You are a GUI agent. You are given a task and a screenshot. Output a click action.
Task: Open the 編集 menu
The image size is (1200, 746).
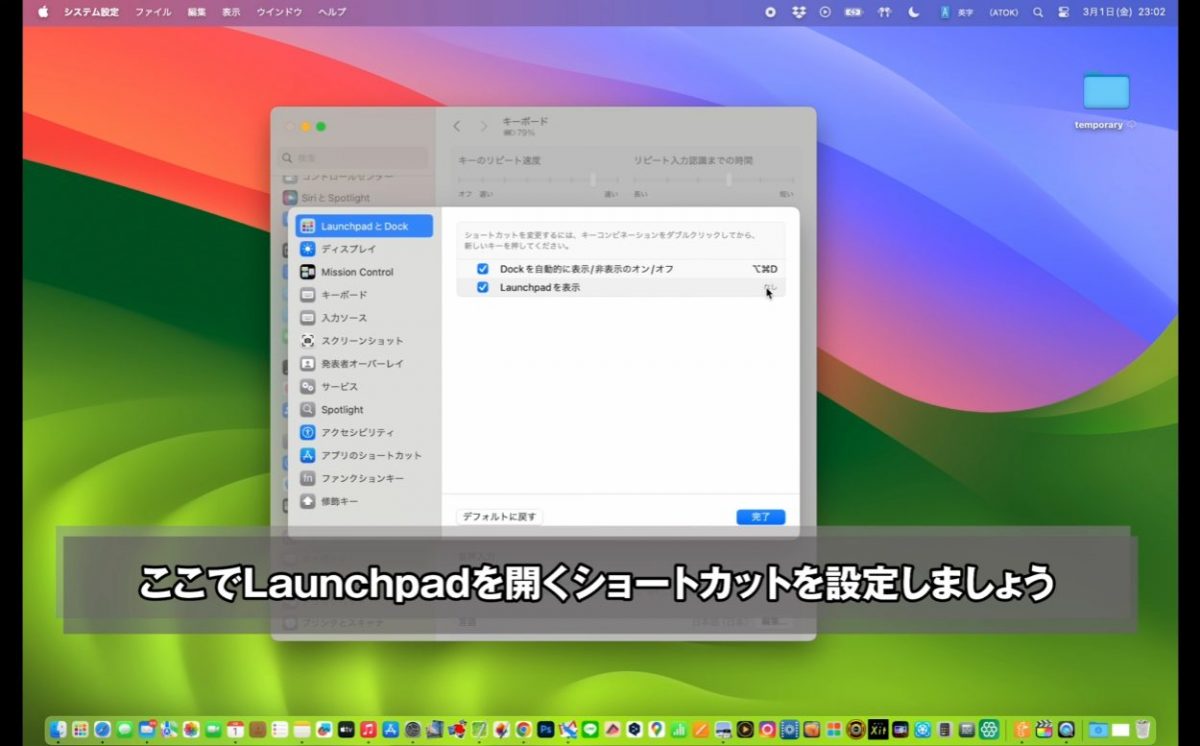coord(197,12)
